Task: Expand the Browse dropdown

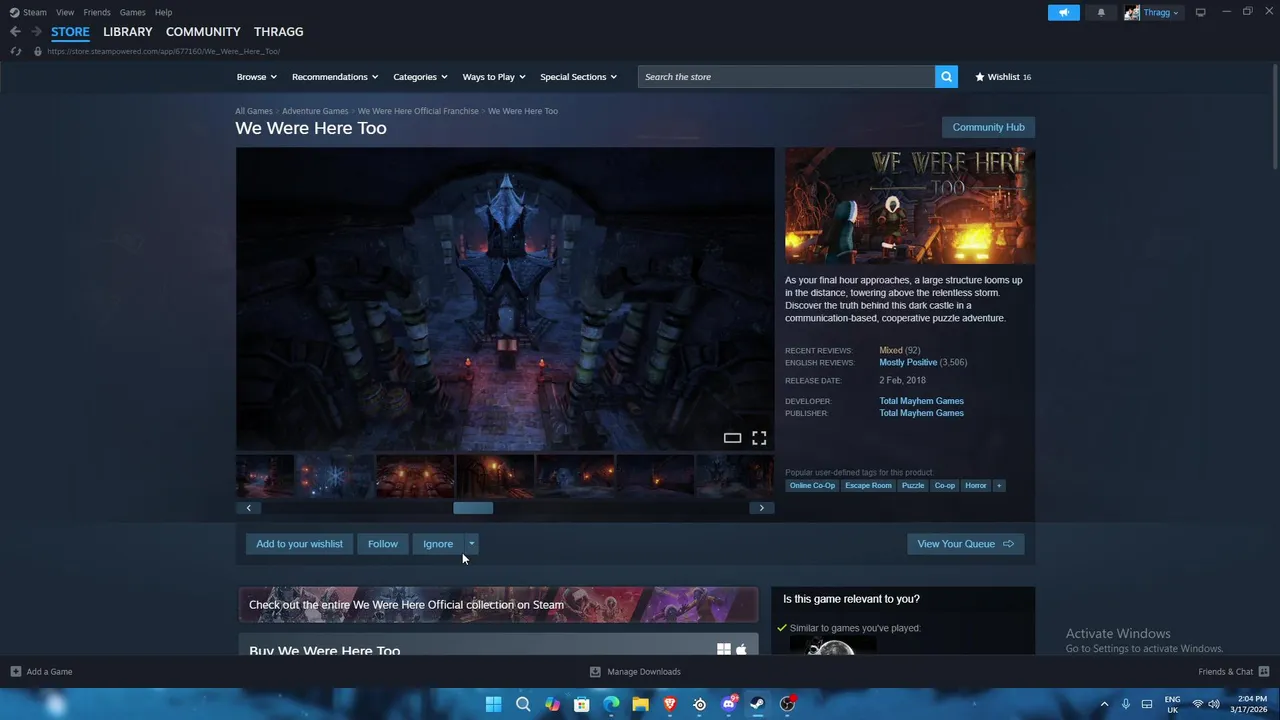Action: (x=256, y=77)
